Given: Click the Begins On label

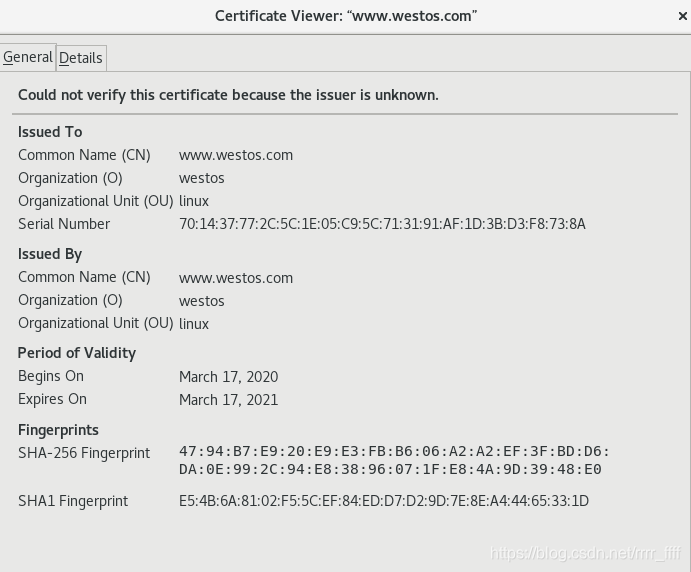Looking at the screenshot, I should (51, 376).
